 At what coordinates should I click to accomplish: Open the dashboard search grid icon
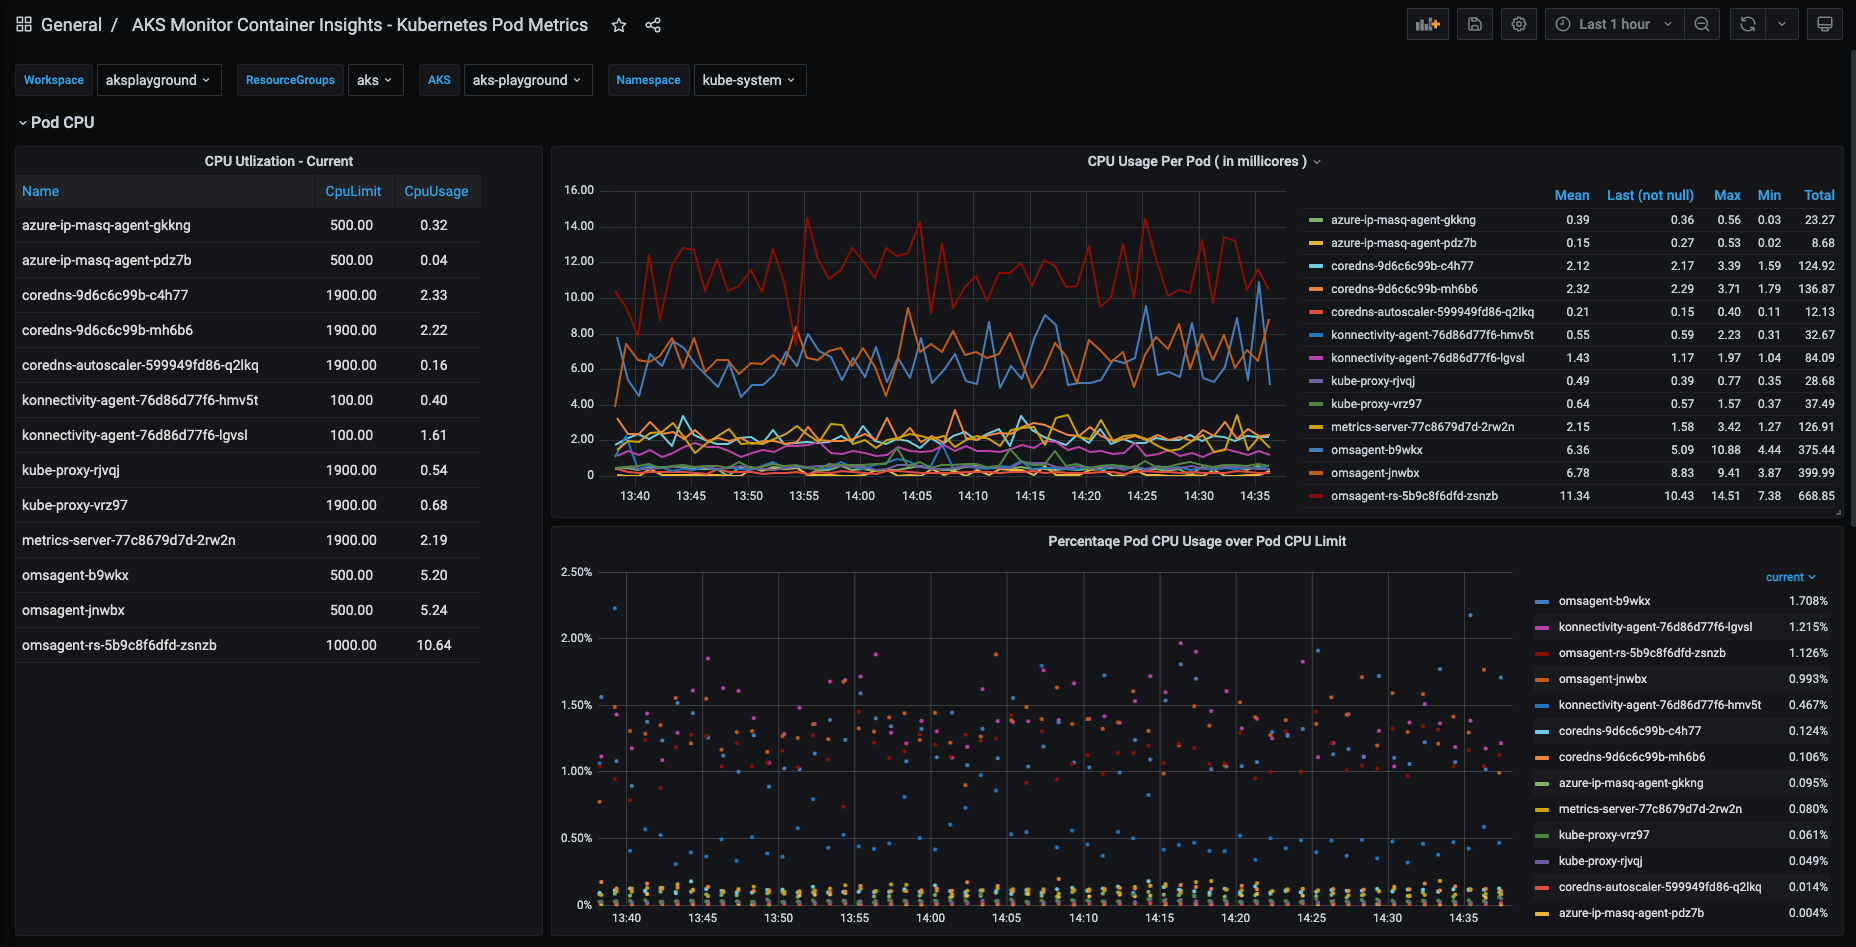point(24,24)
